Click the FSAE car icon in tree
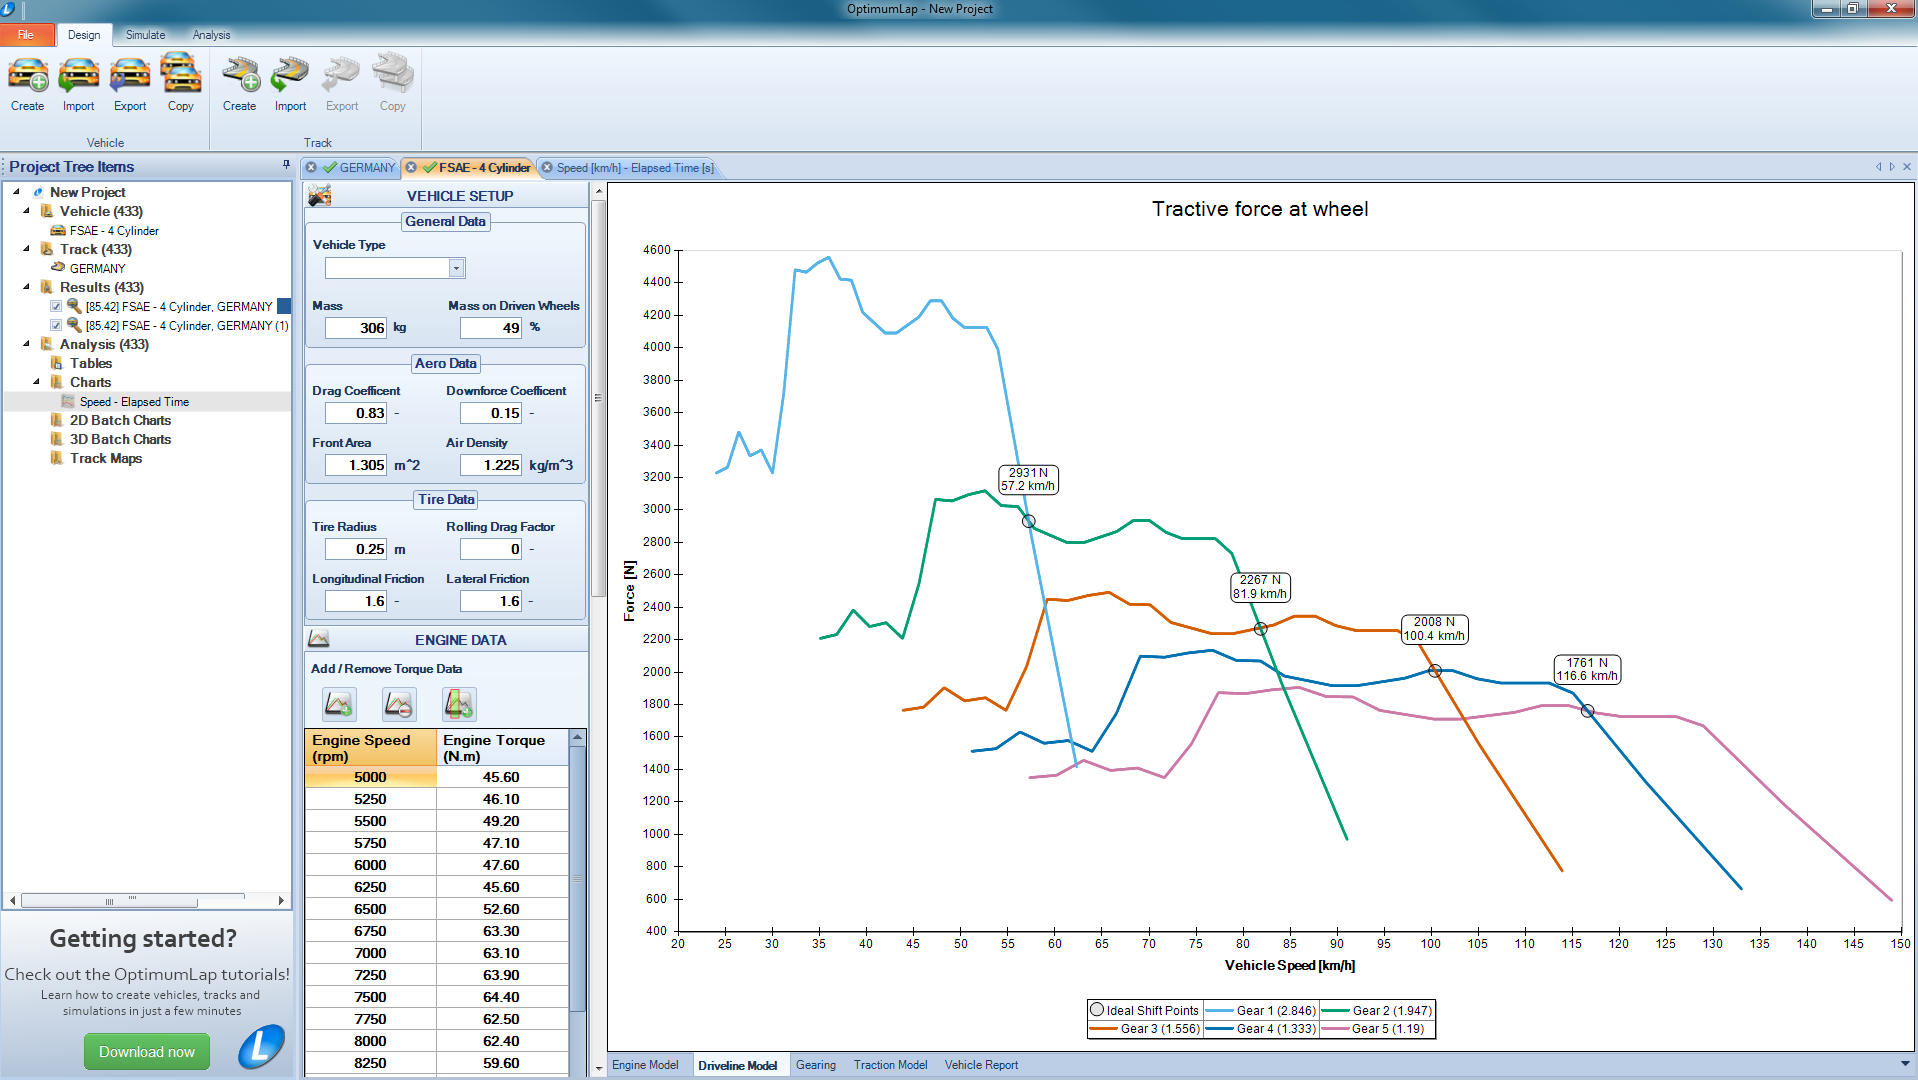1918x1080 pixels. tap(58, 230)
